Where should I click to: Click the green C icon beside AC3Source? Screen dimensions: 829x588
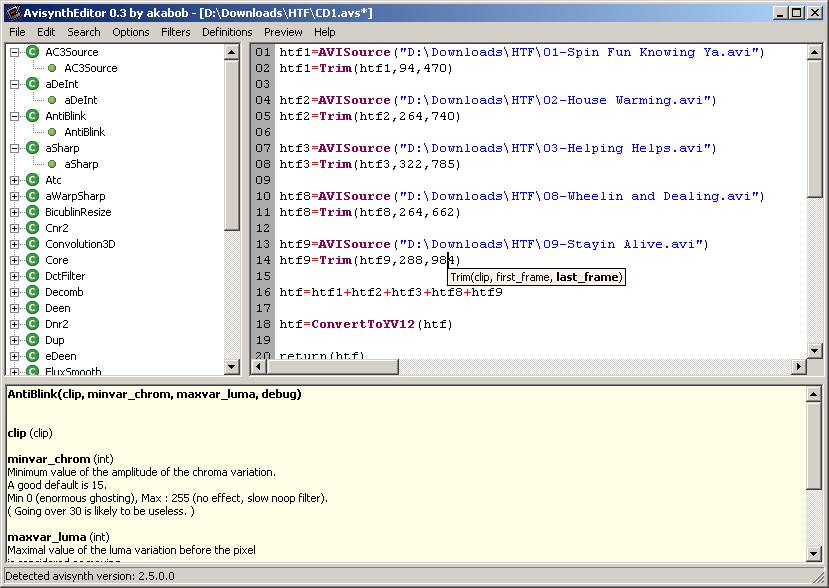point(32,52)
